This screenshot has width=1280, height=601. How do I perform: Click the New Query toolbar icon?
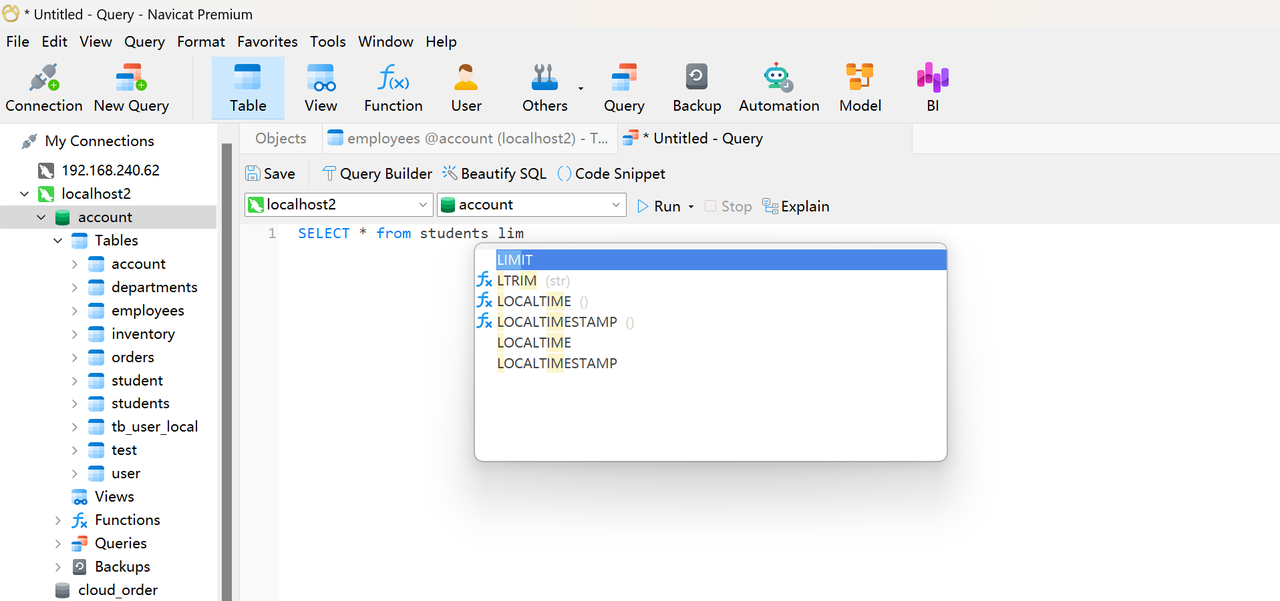click(x=131, y=88)
